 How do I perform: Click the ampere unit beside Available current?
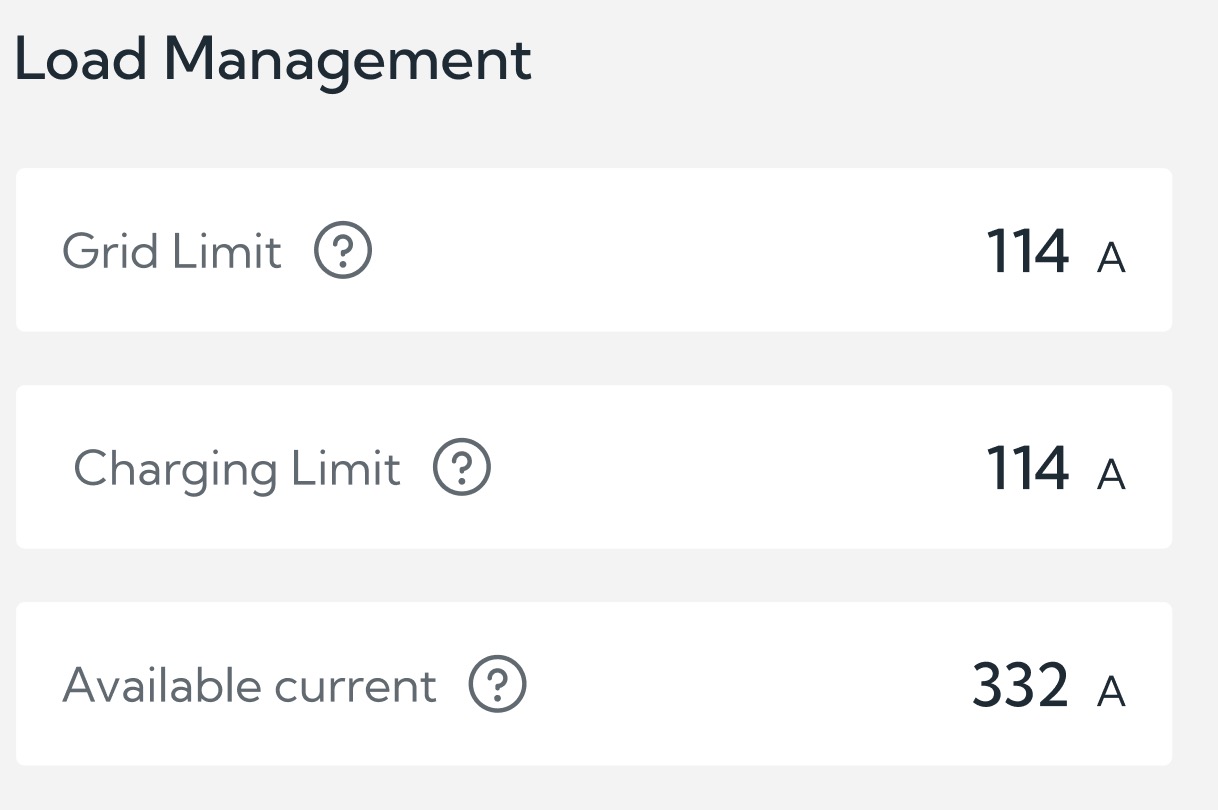click(1111, 692)
